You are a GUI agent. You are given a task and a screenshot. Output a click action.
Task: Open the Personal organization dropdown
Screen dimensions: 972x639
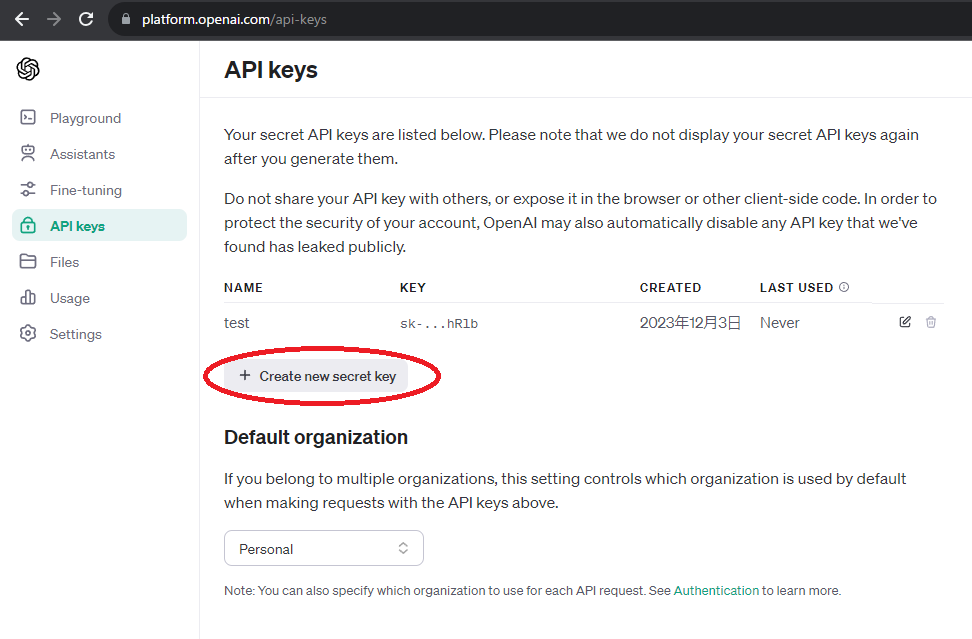coord(323,548)
